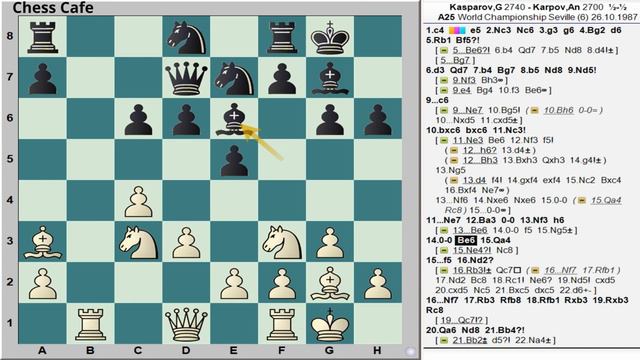Select the white king on g1
Screen dimensions: 640x360
point(330,324)
